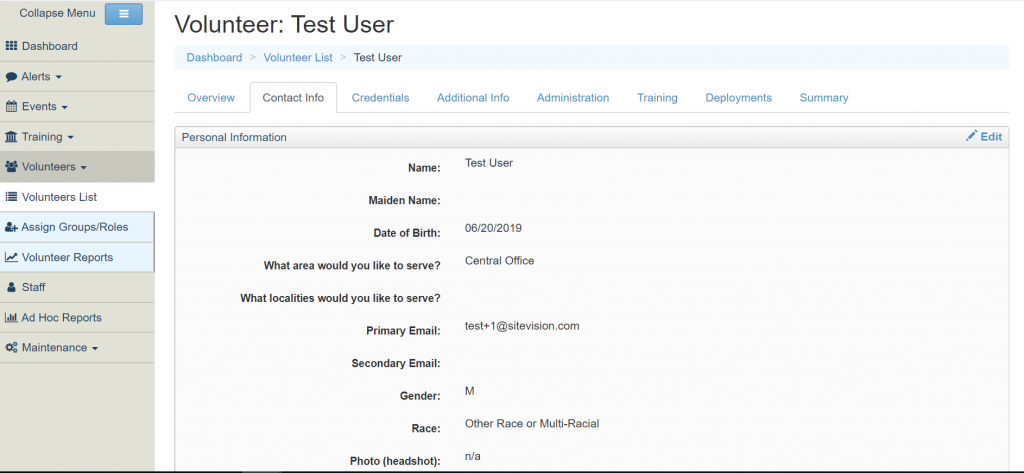Click the Volunteer Reports chart icon
This screenshot has height=473, width=1024.
(12, 257)
